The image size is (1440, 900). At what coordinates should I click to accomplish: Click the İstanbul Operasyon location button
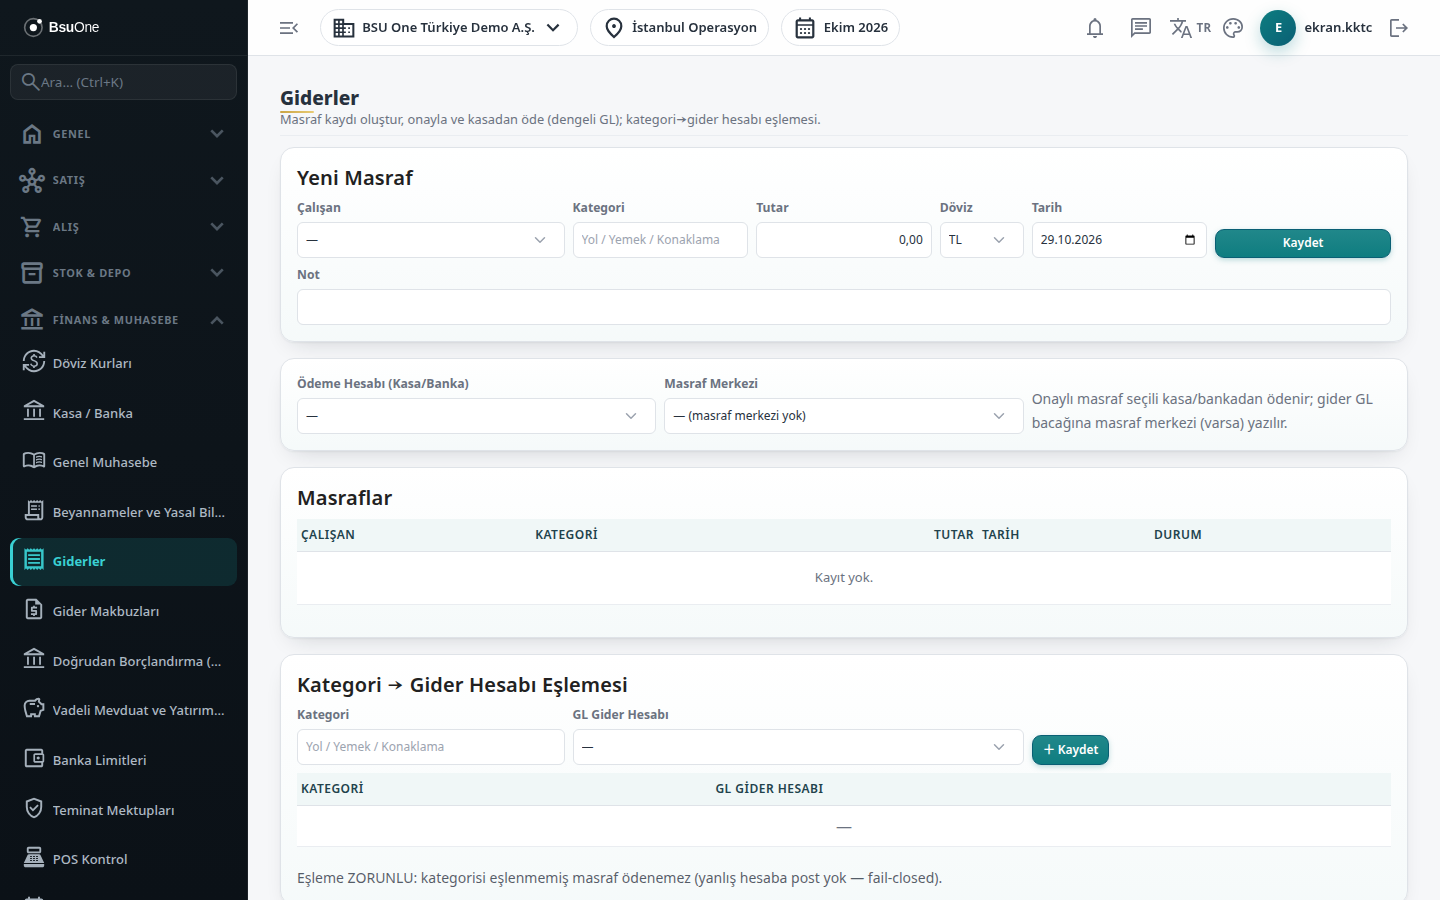[x=680, y=28]
